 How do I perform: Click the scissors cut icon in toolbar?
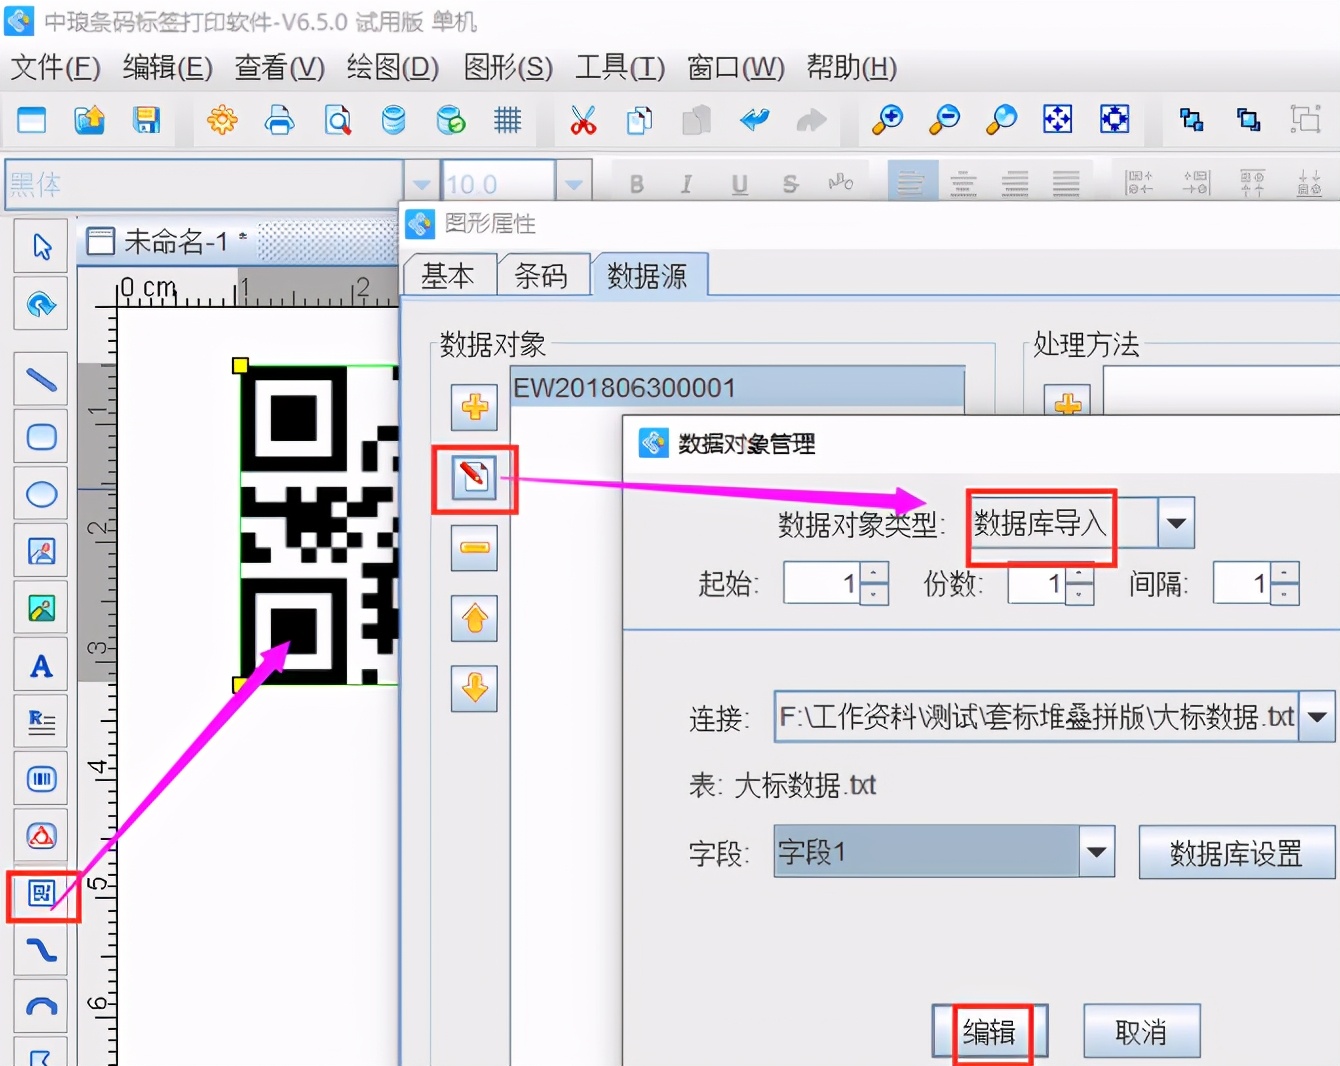coord(583,121)
